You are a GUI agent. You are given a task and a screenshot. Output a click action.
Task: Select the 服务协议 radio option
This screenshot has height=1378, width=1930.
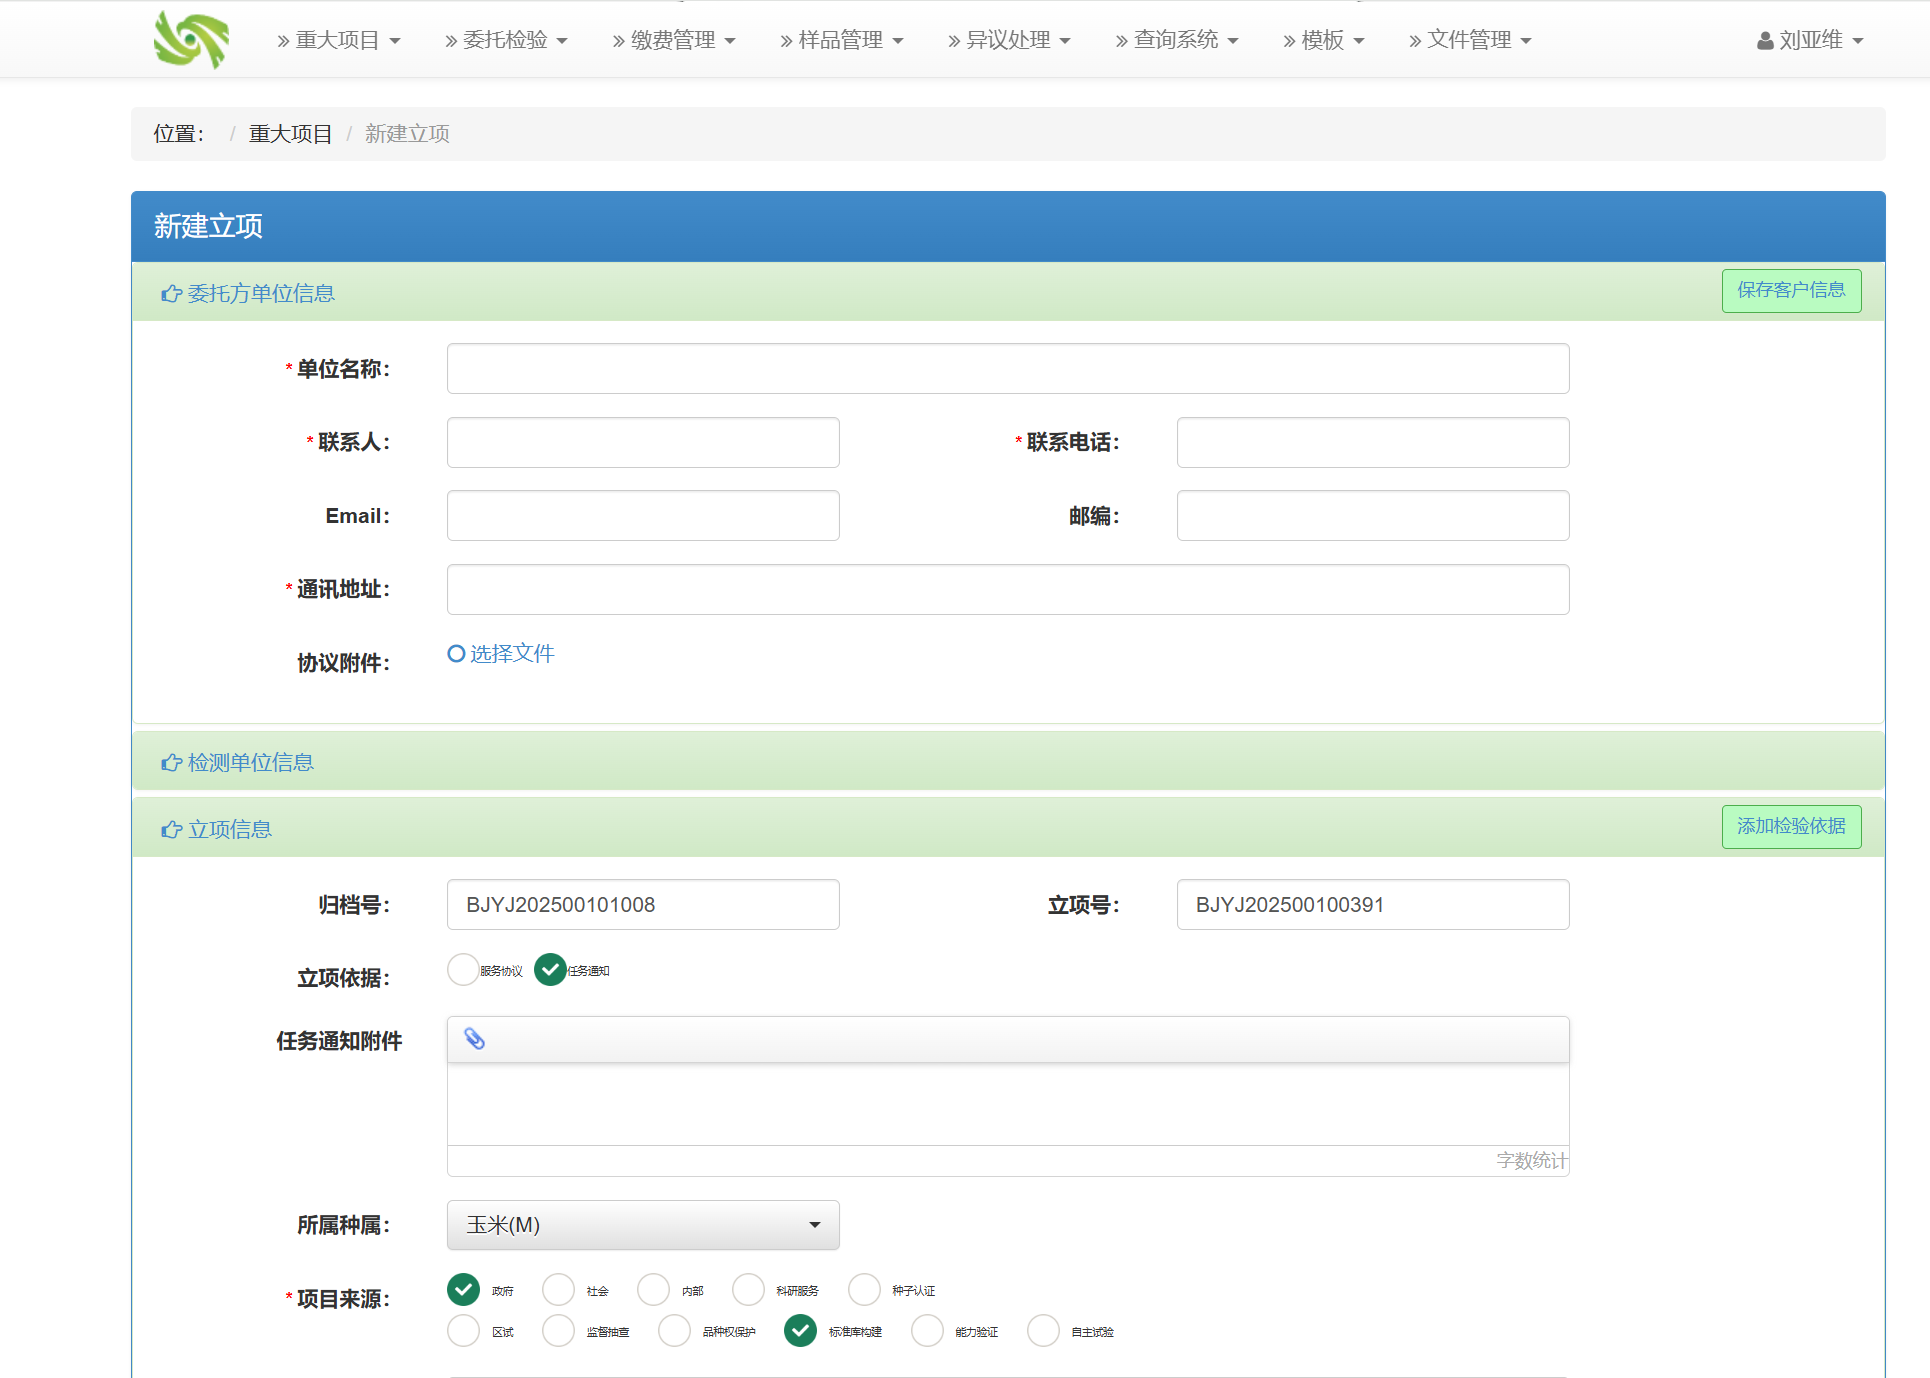pos(463,969)
